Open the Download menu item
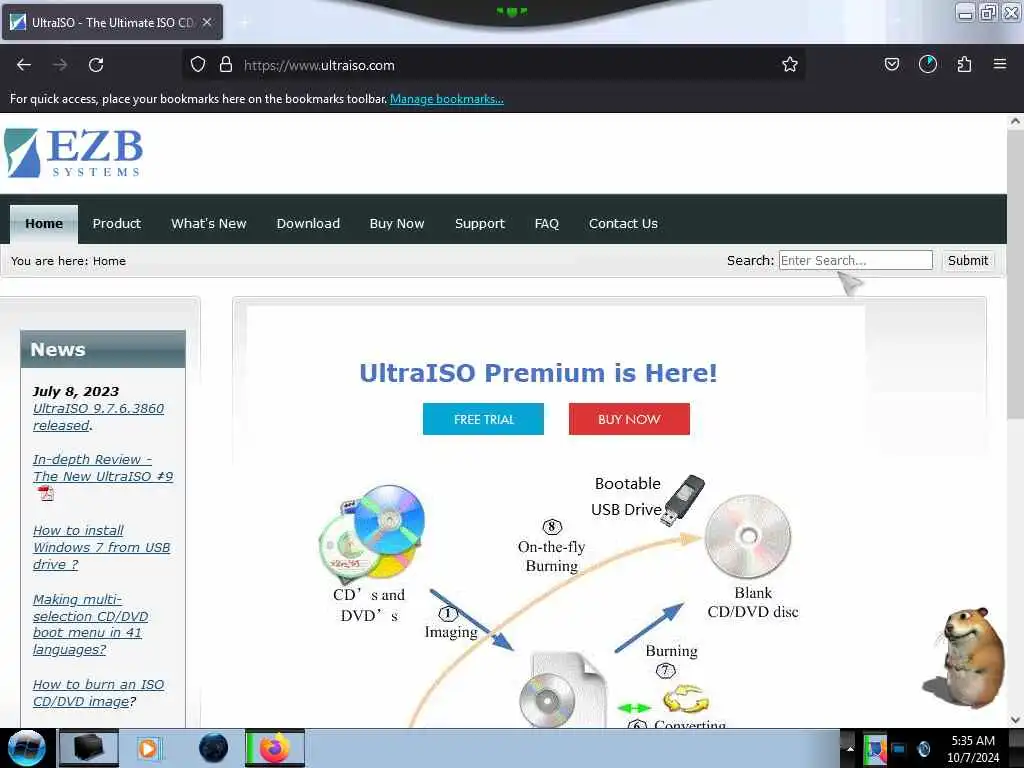 (x=308, y=223)
